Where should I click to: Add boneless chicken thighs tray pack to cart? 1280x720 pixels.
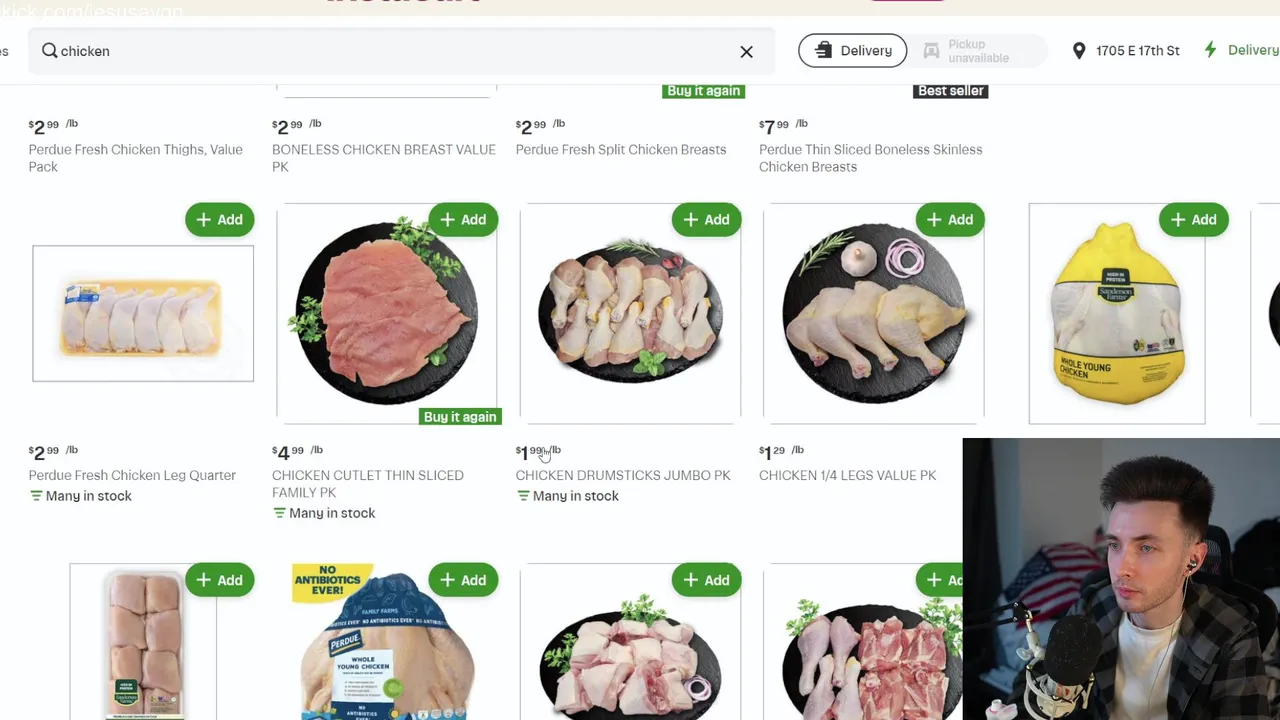tap(219, 580)
